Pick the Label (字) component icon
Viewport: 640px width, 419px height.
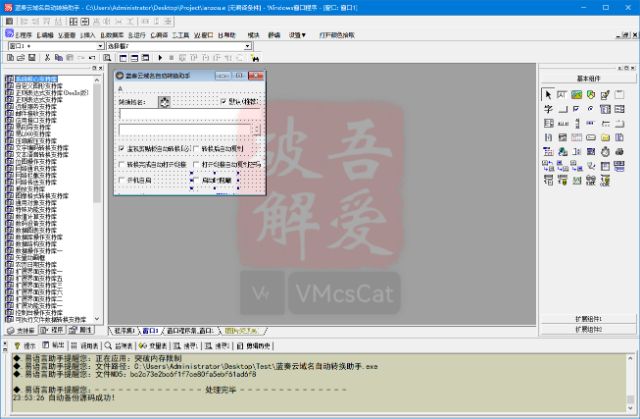(548, 109)
